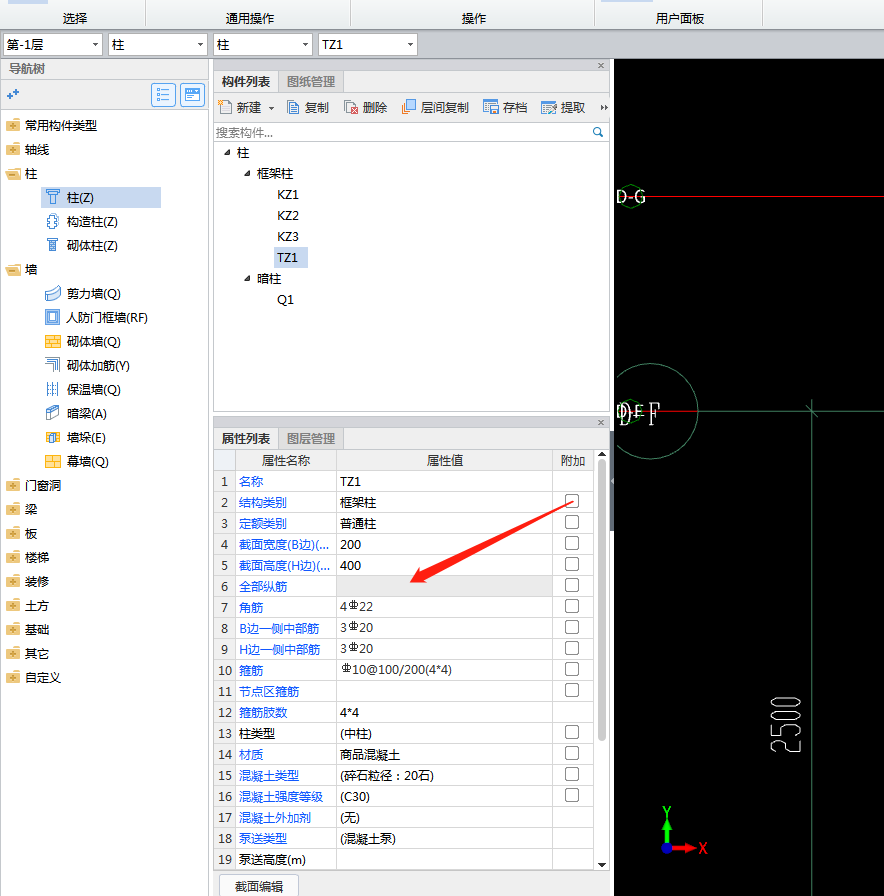This screenshot has height=896, width=884.
Task: Click the 截面编辑 button
Action: [x=258, y=886]
